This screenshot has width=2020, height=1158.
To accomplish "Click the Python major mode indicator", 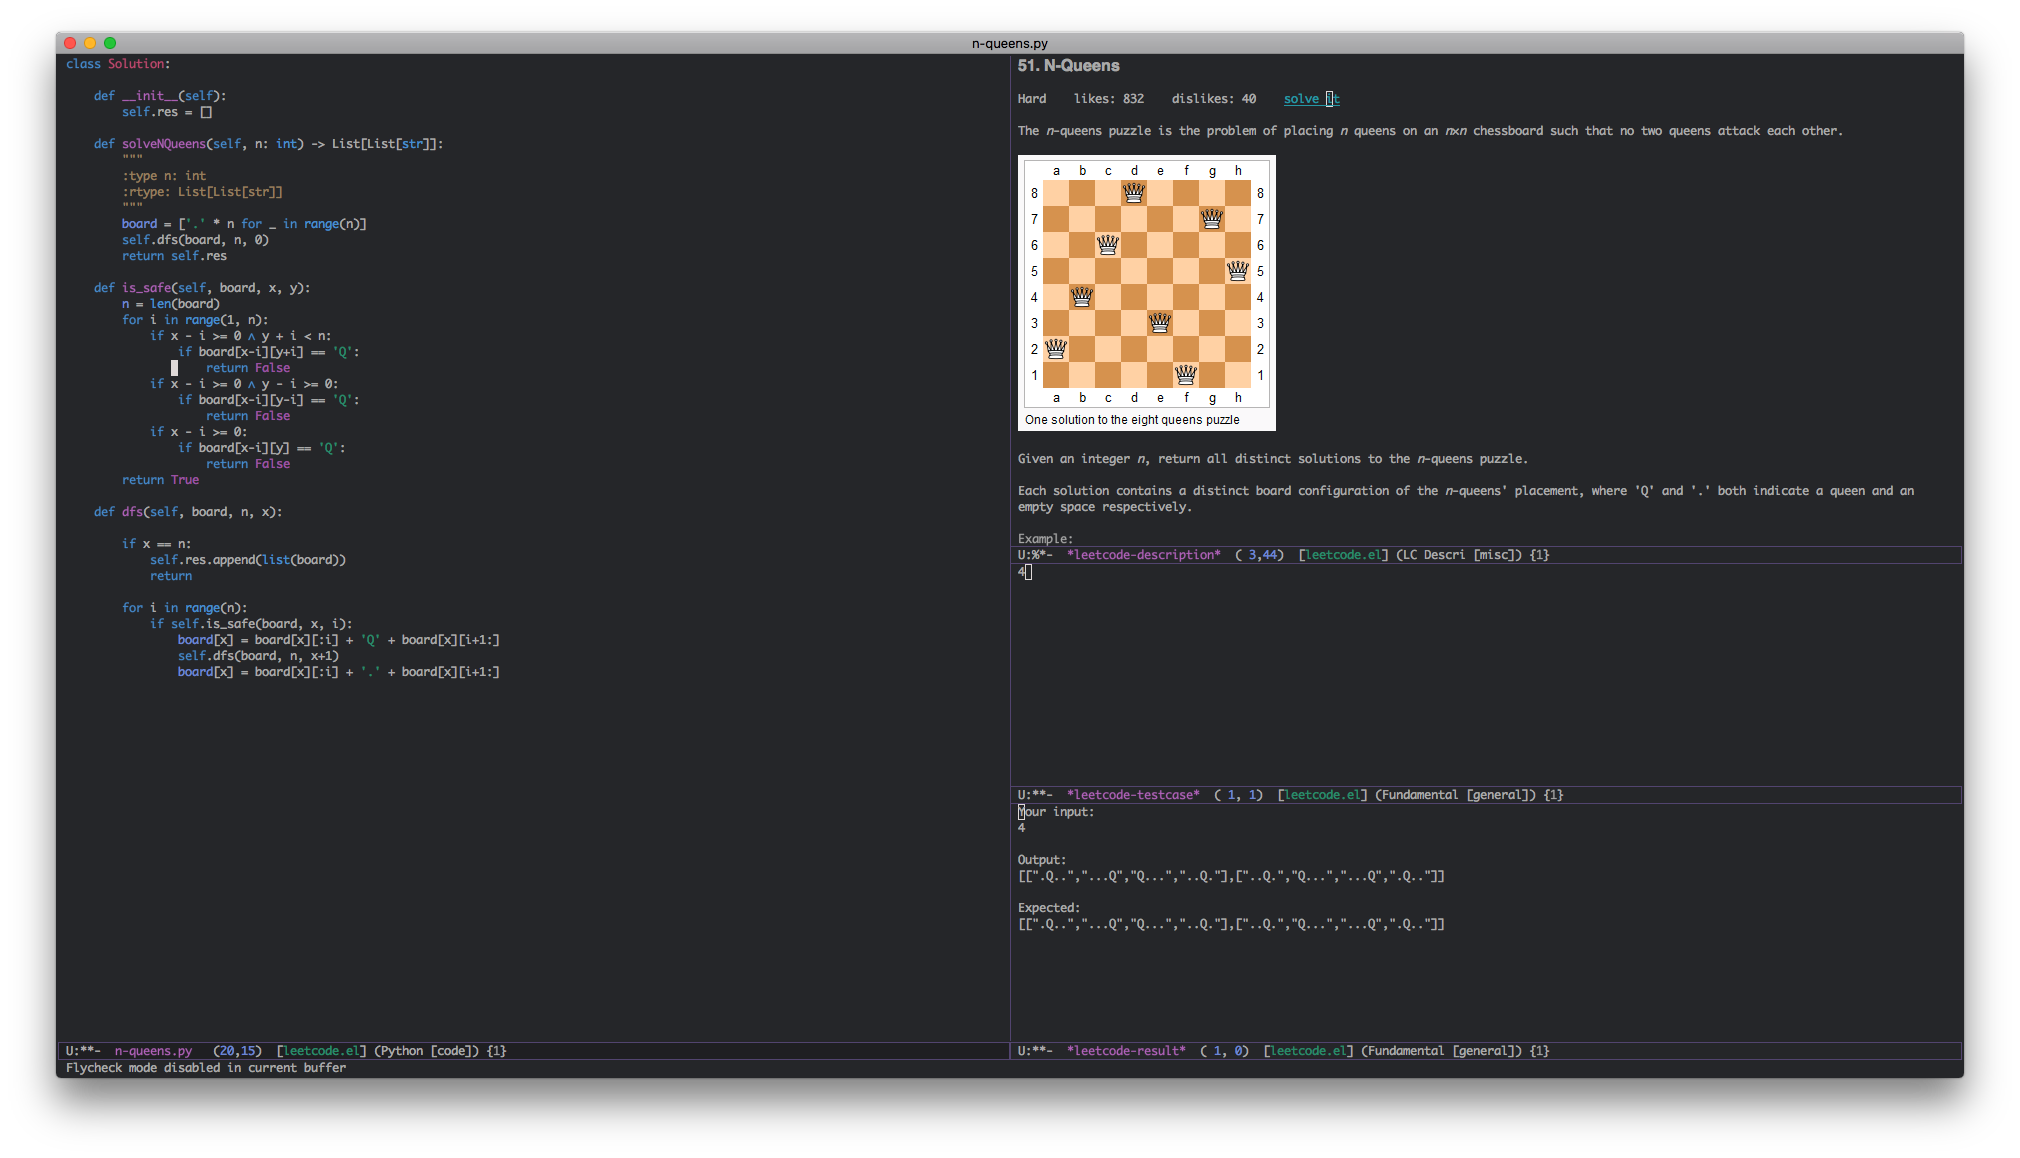I will 402,1051.
